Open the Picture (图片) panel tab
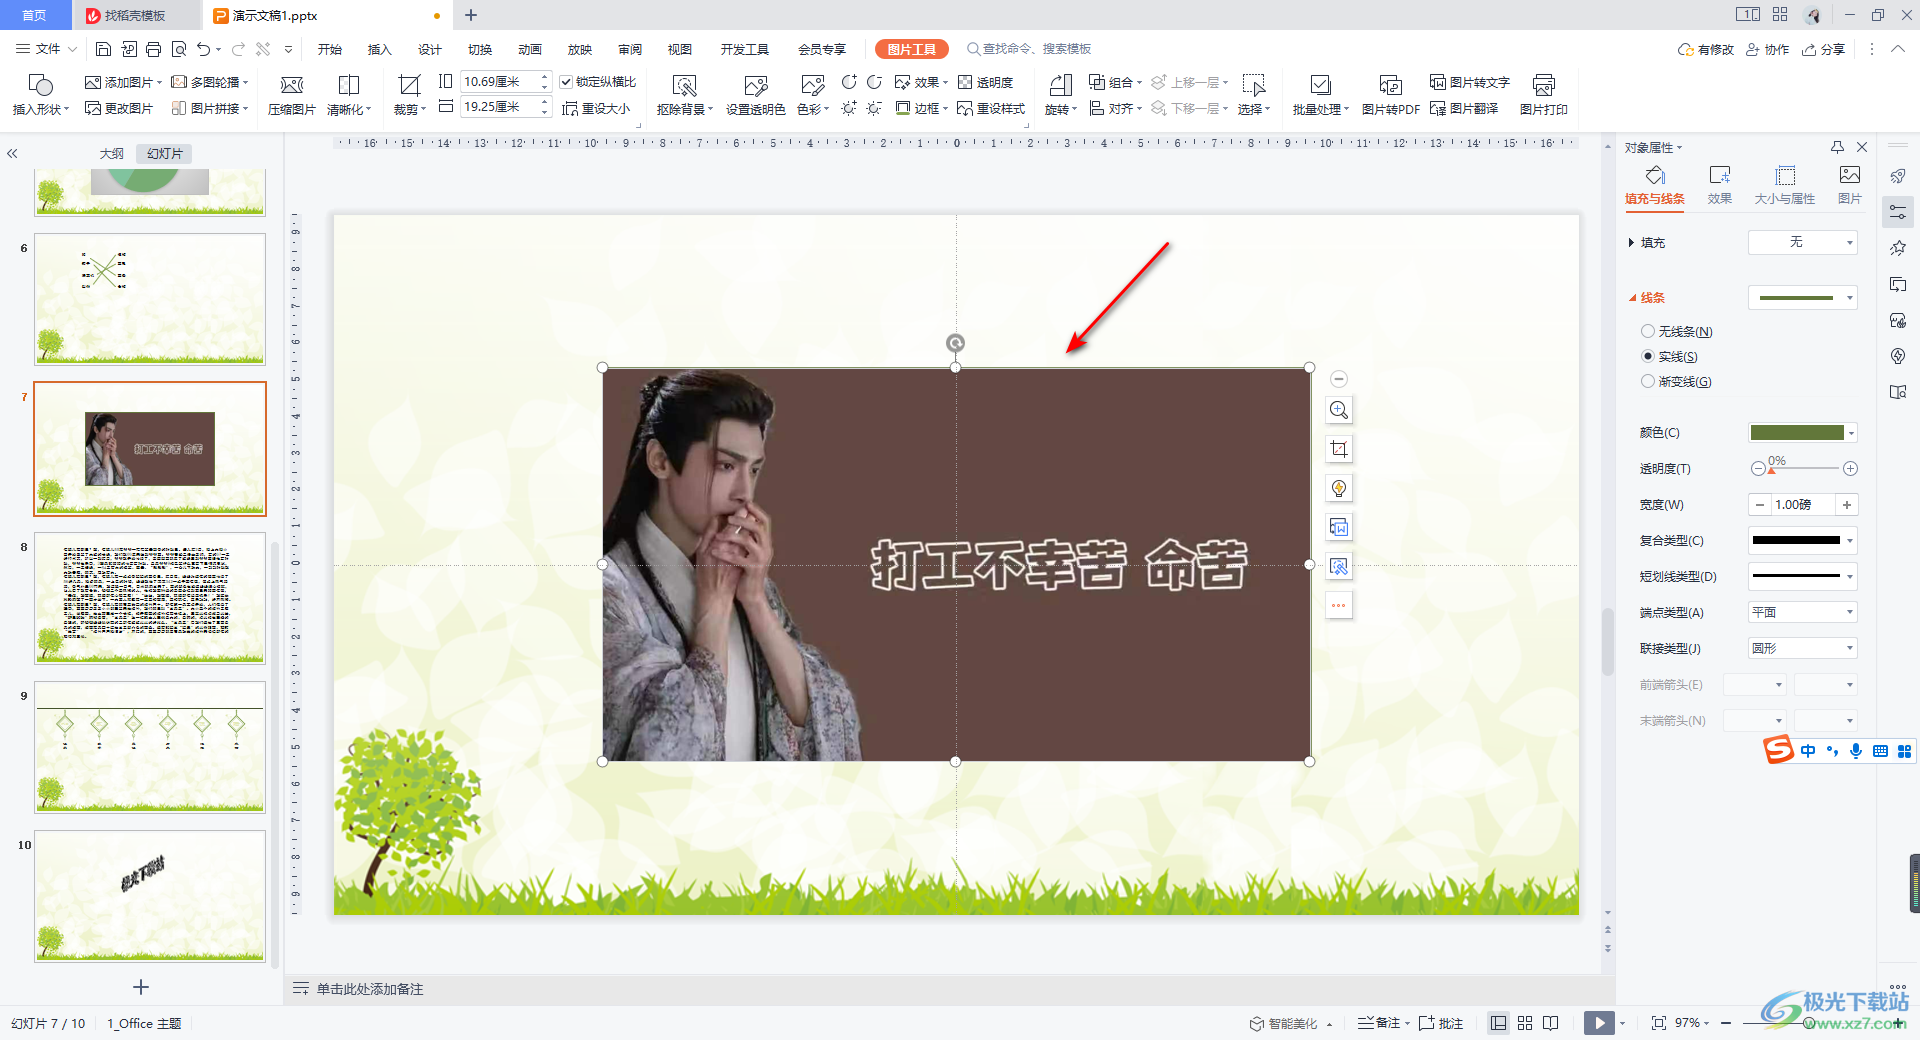The image size is (1920, 1040). (x=1850, y=185)
